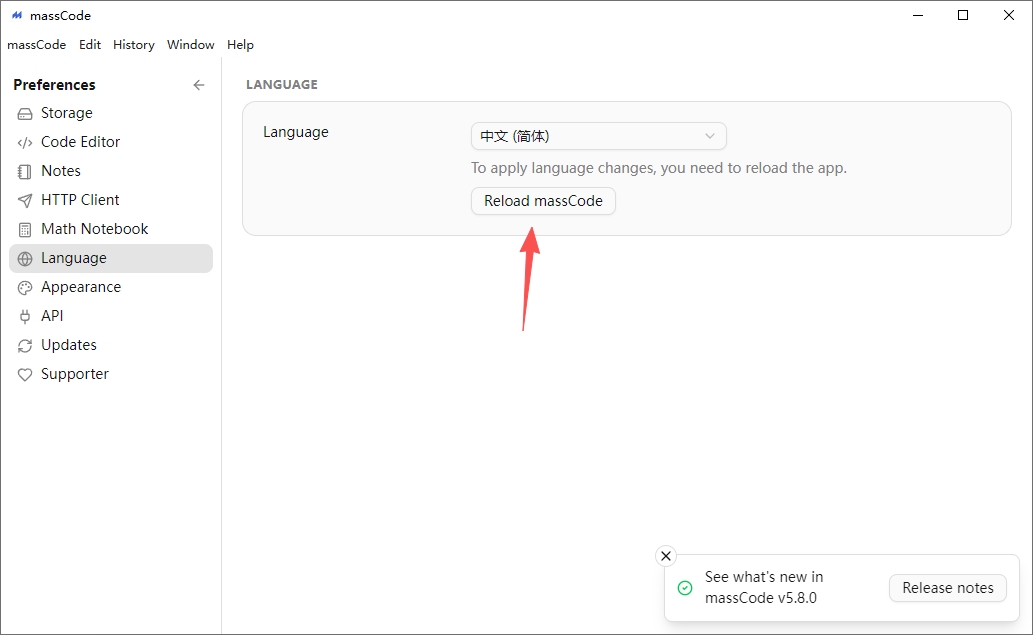Open the Notes notebook icon

[x=25, y=172]
